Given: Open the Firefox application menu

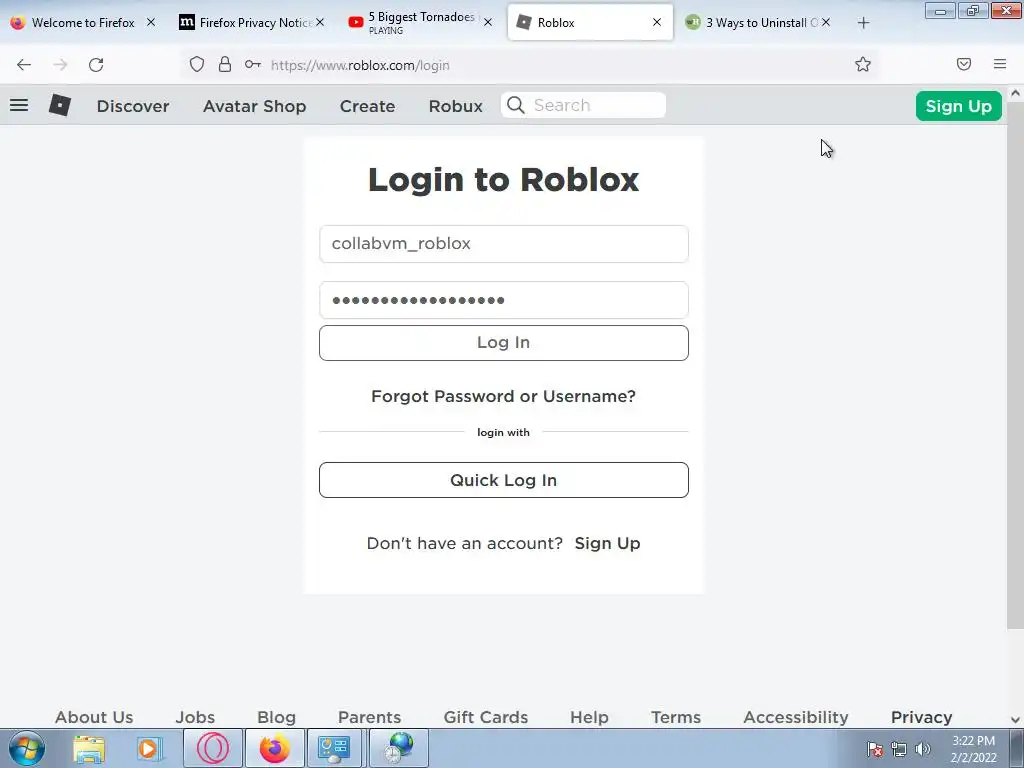Looking at the screenshot, I should [x=1000, y=64].
